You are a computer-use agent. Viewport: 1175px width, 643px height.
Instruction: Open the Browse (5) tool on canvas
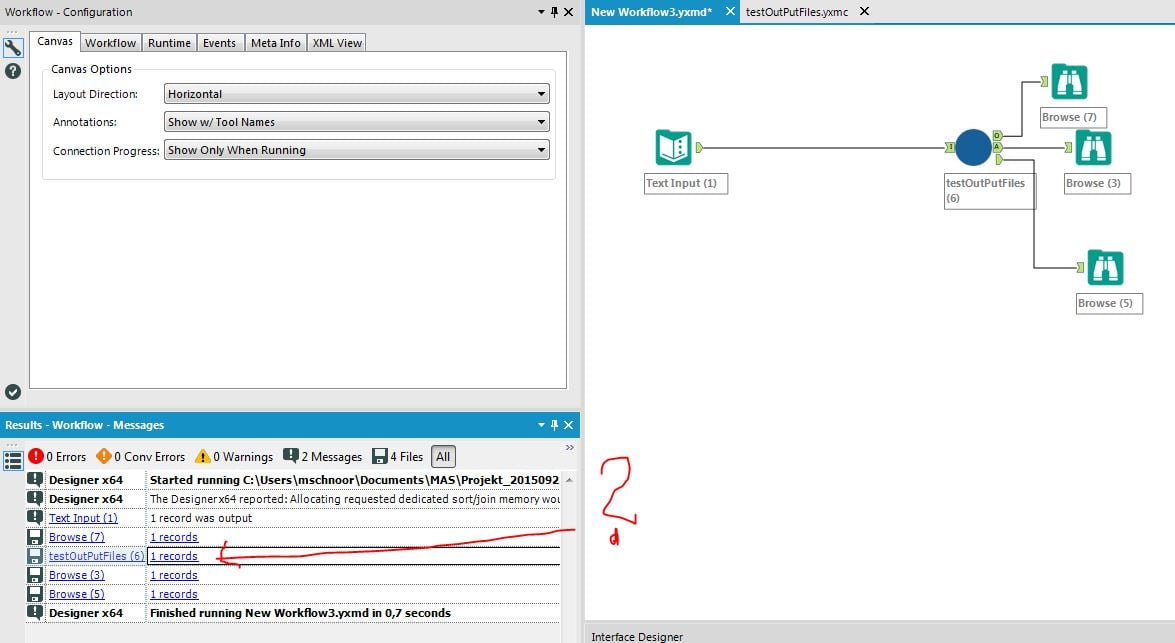coord(1108,267)
